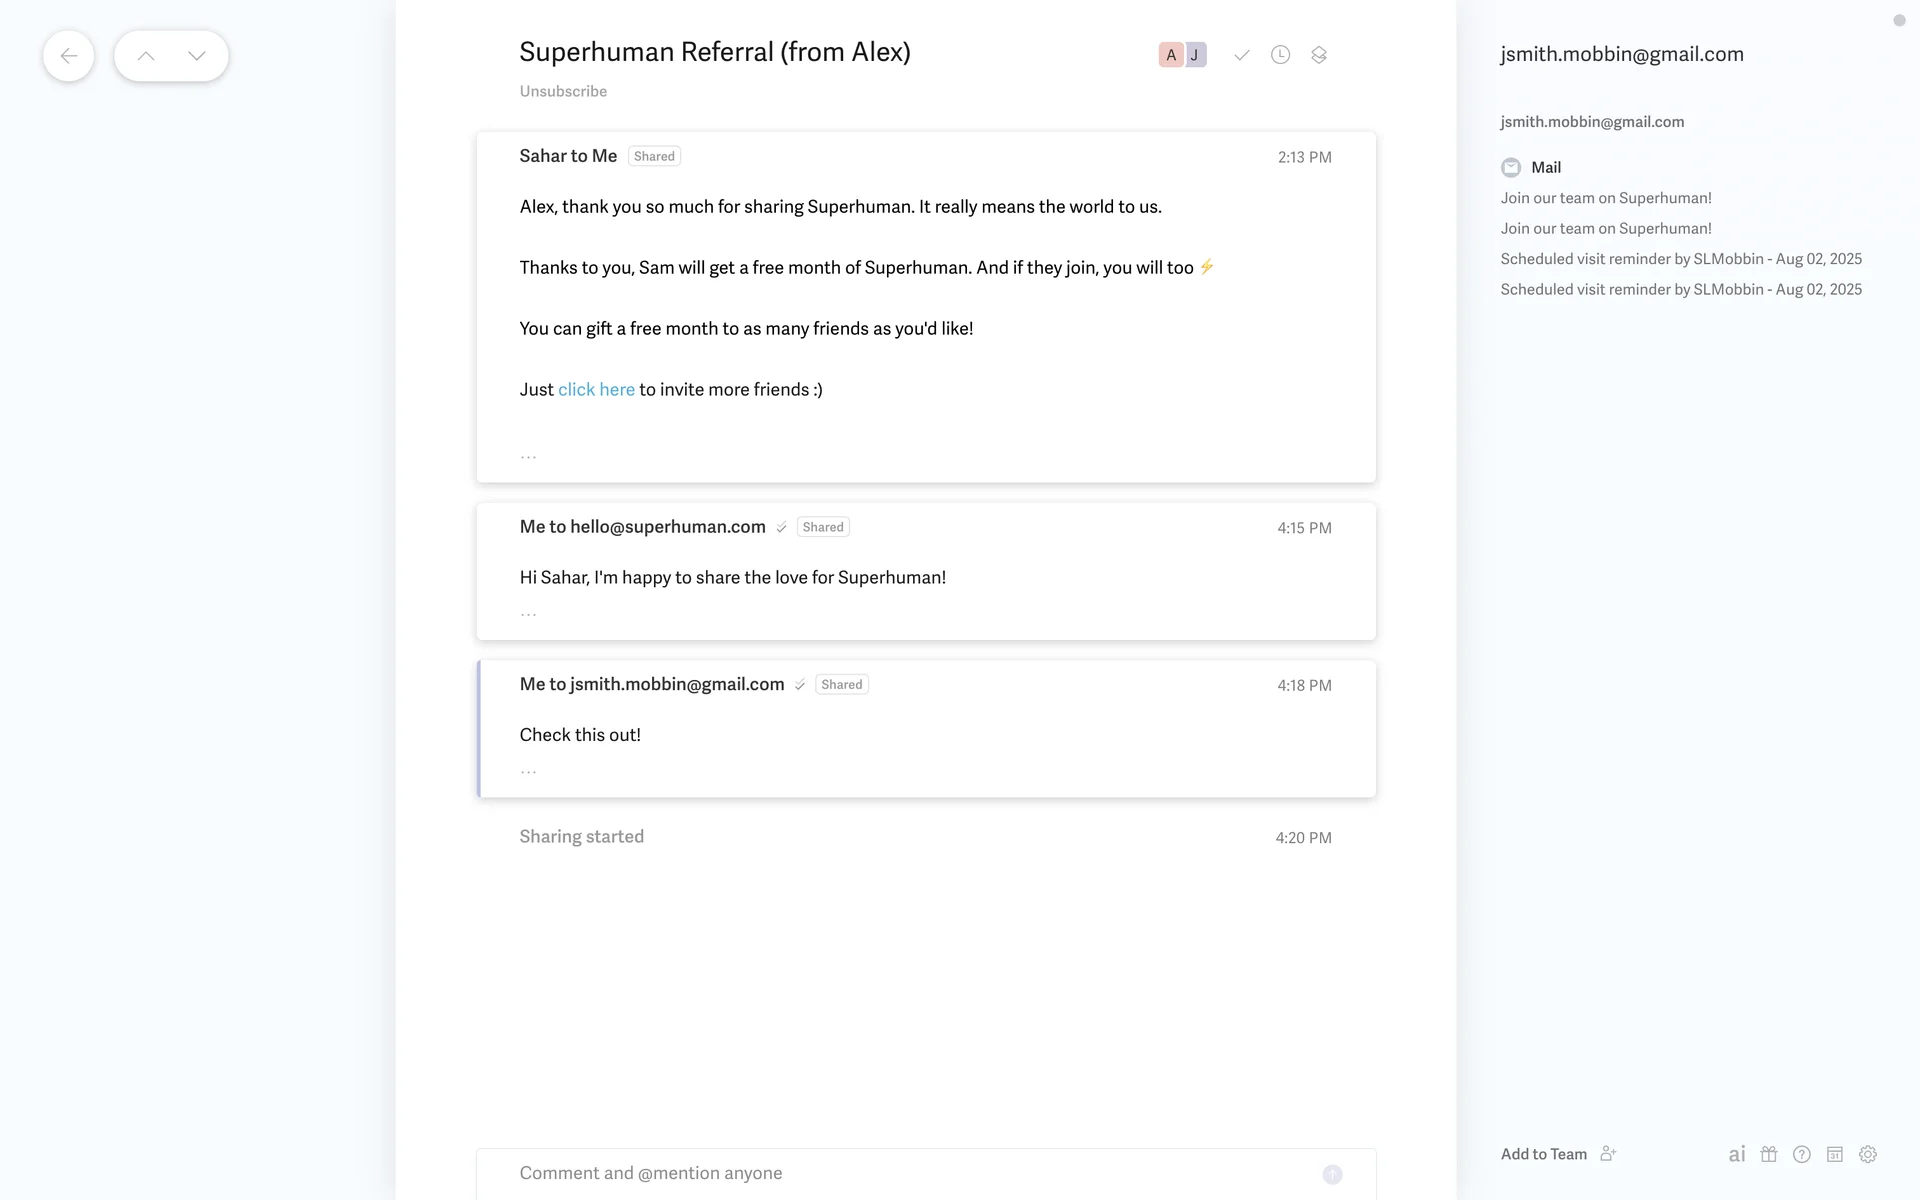Open the gift referral icon

coord(1769,1154)
